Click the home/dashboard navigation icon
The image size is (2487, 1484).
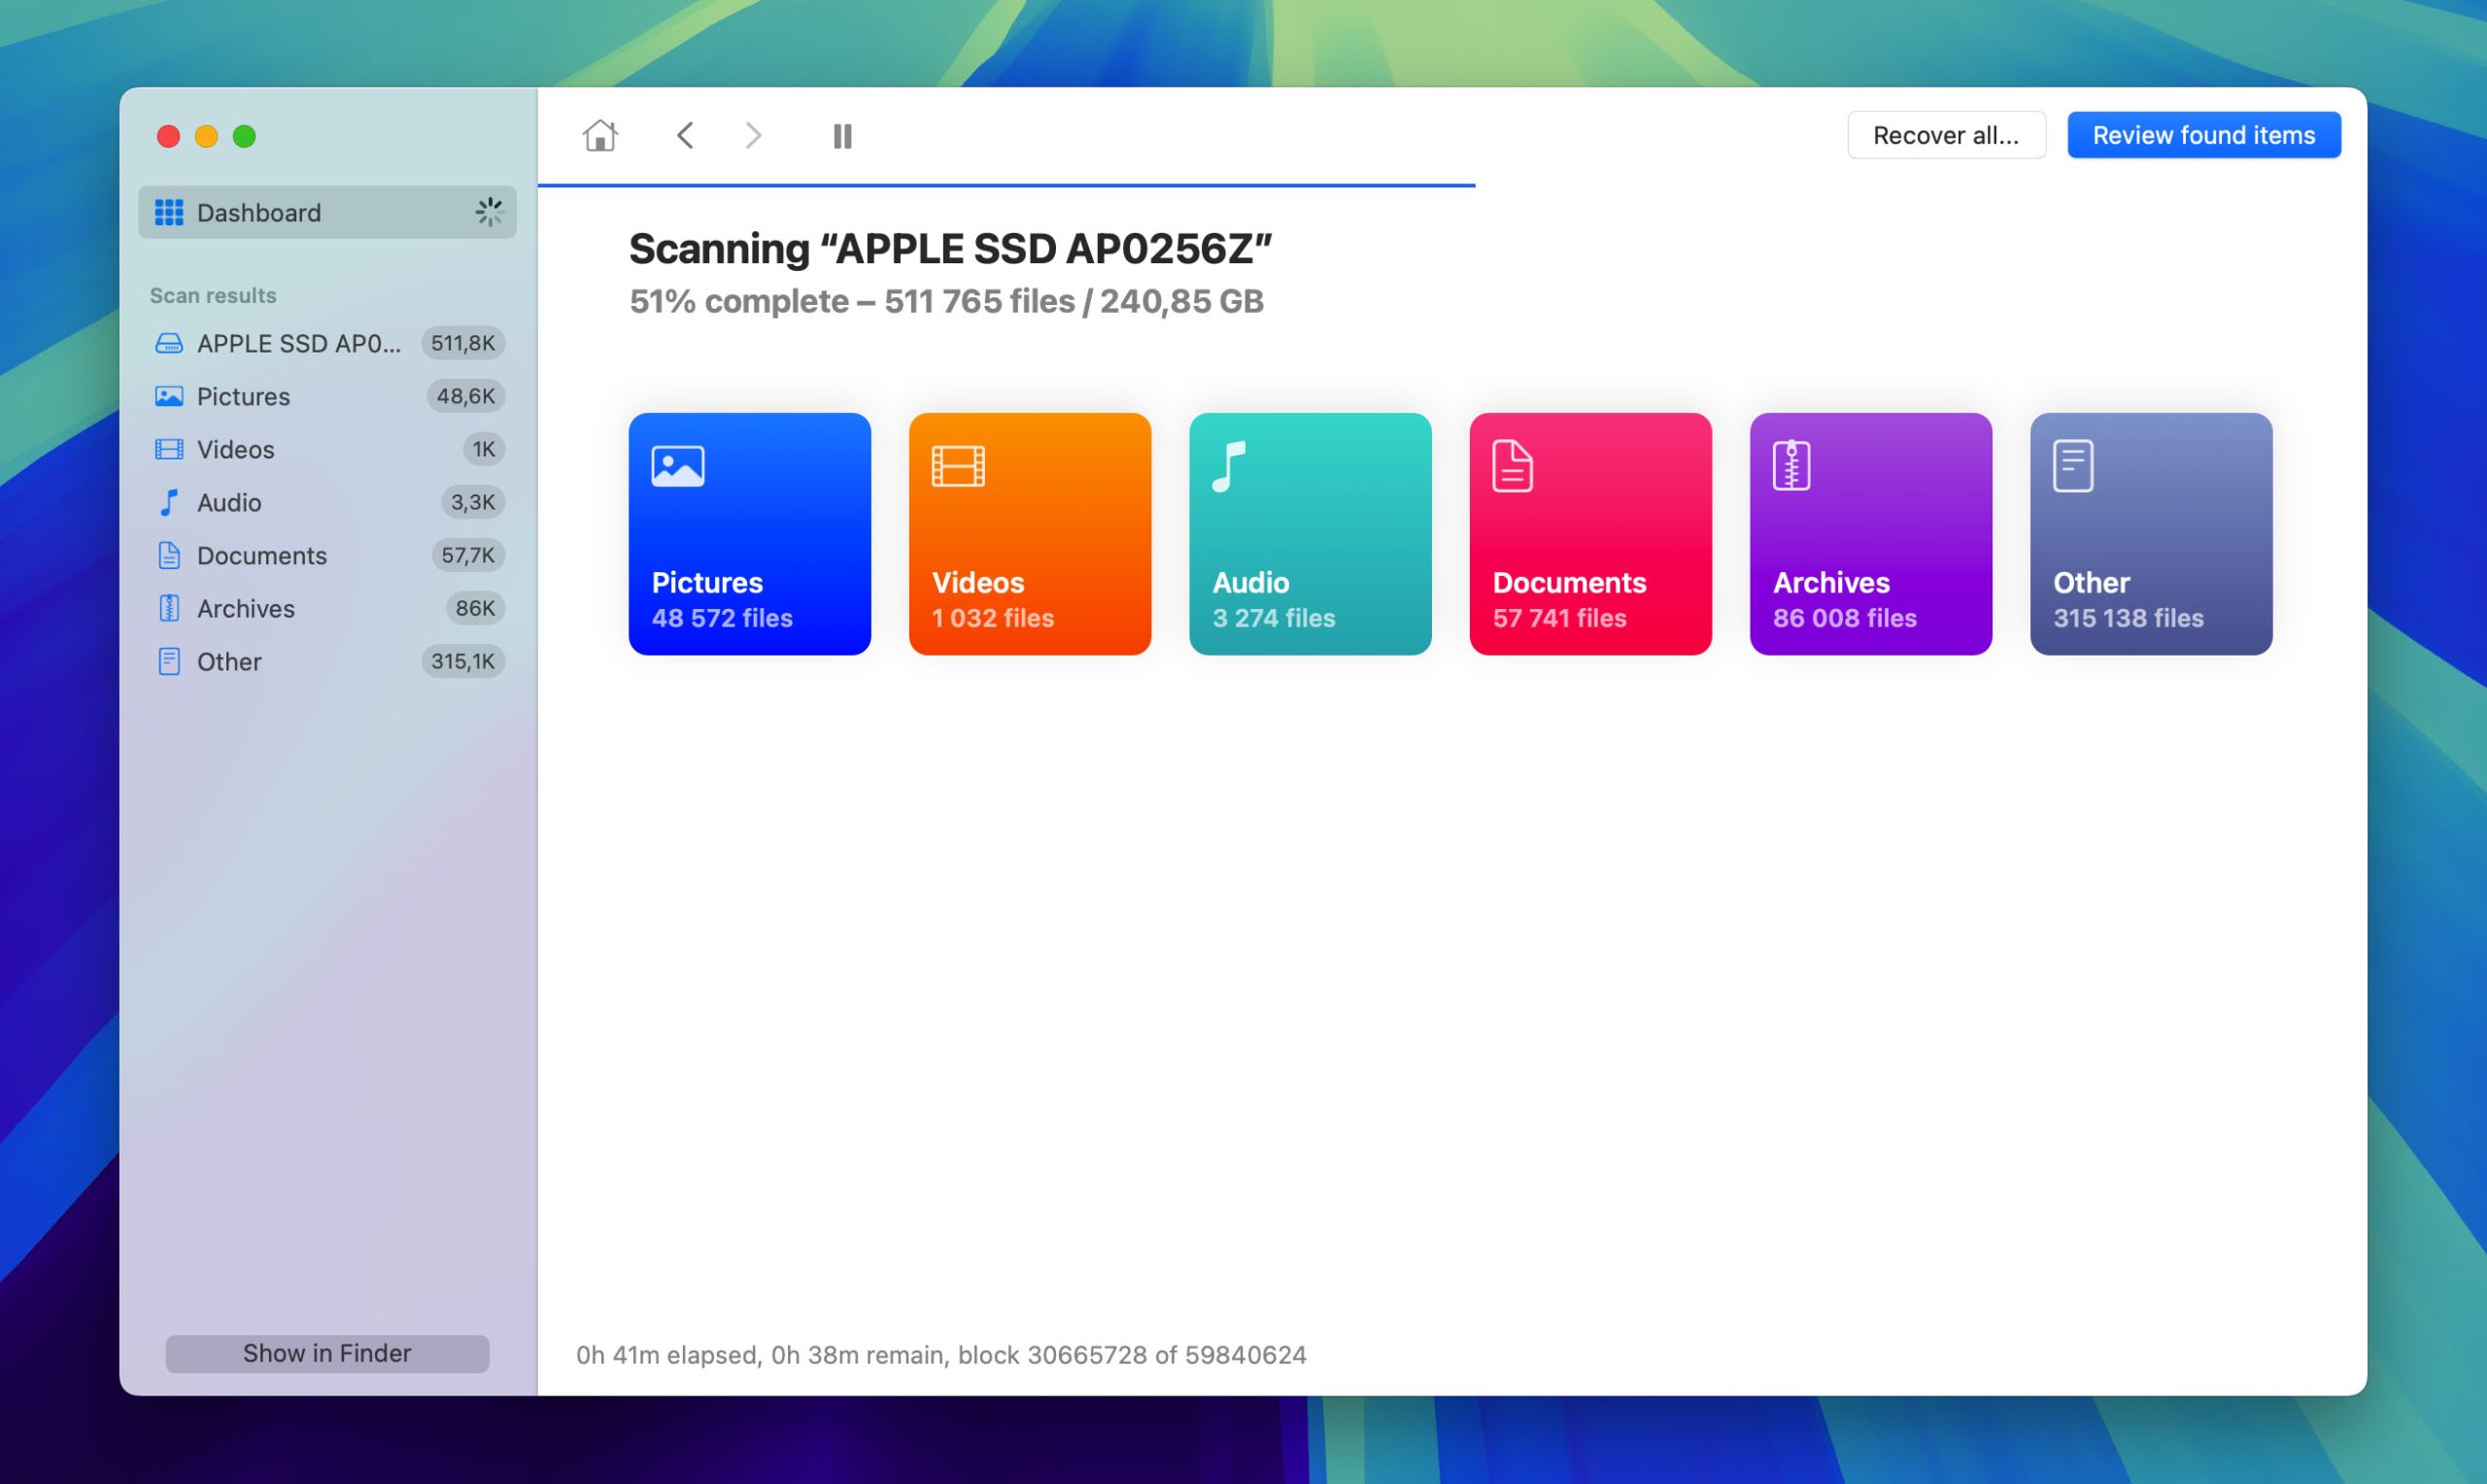(x=600, y=134)
